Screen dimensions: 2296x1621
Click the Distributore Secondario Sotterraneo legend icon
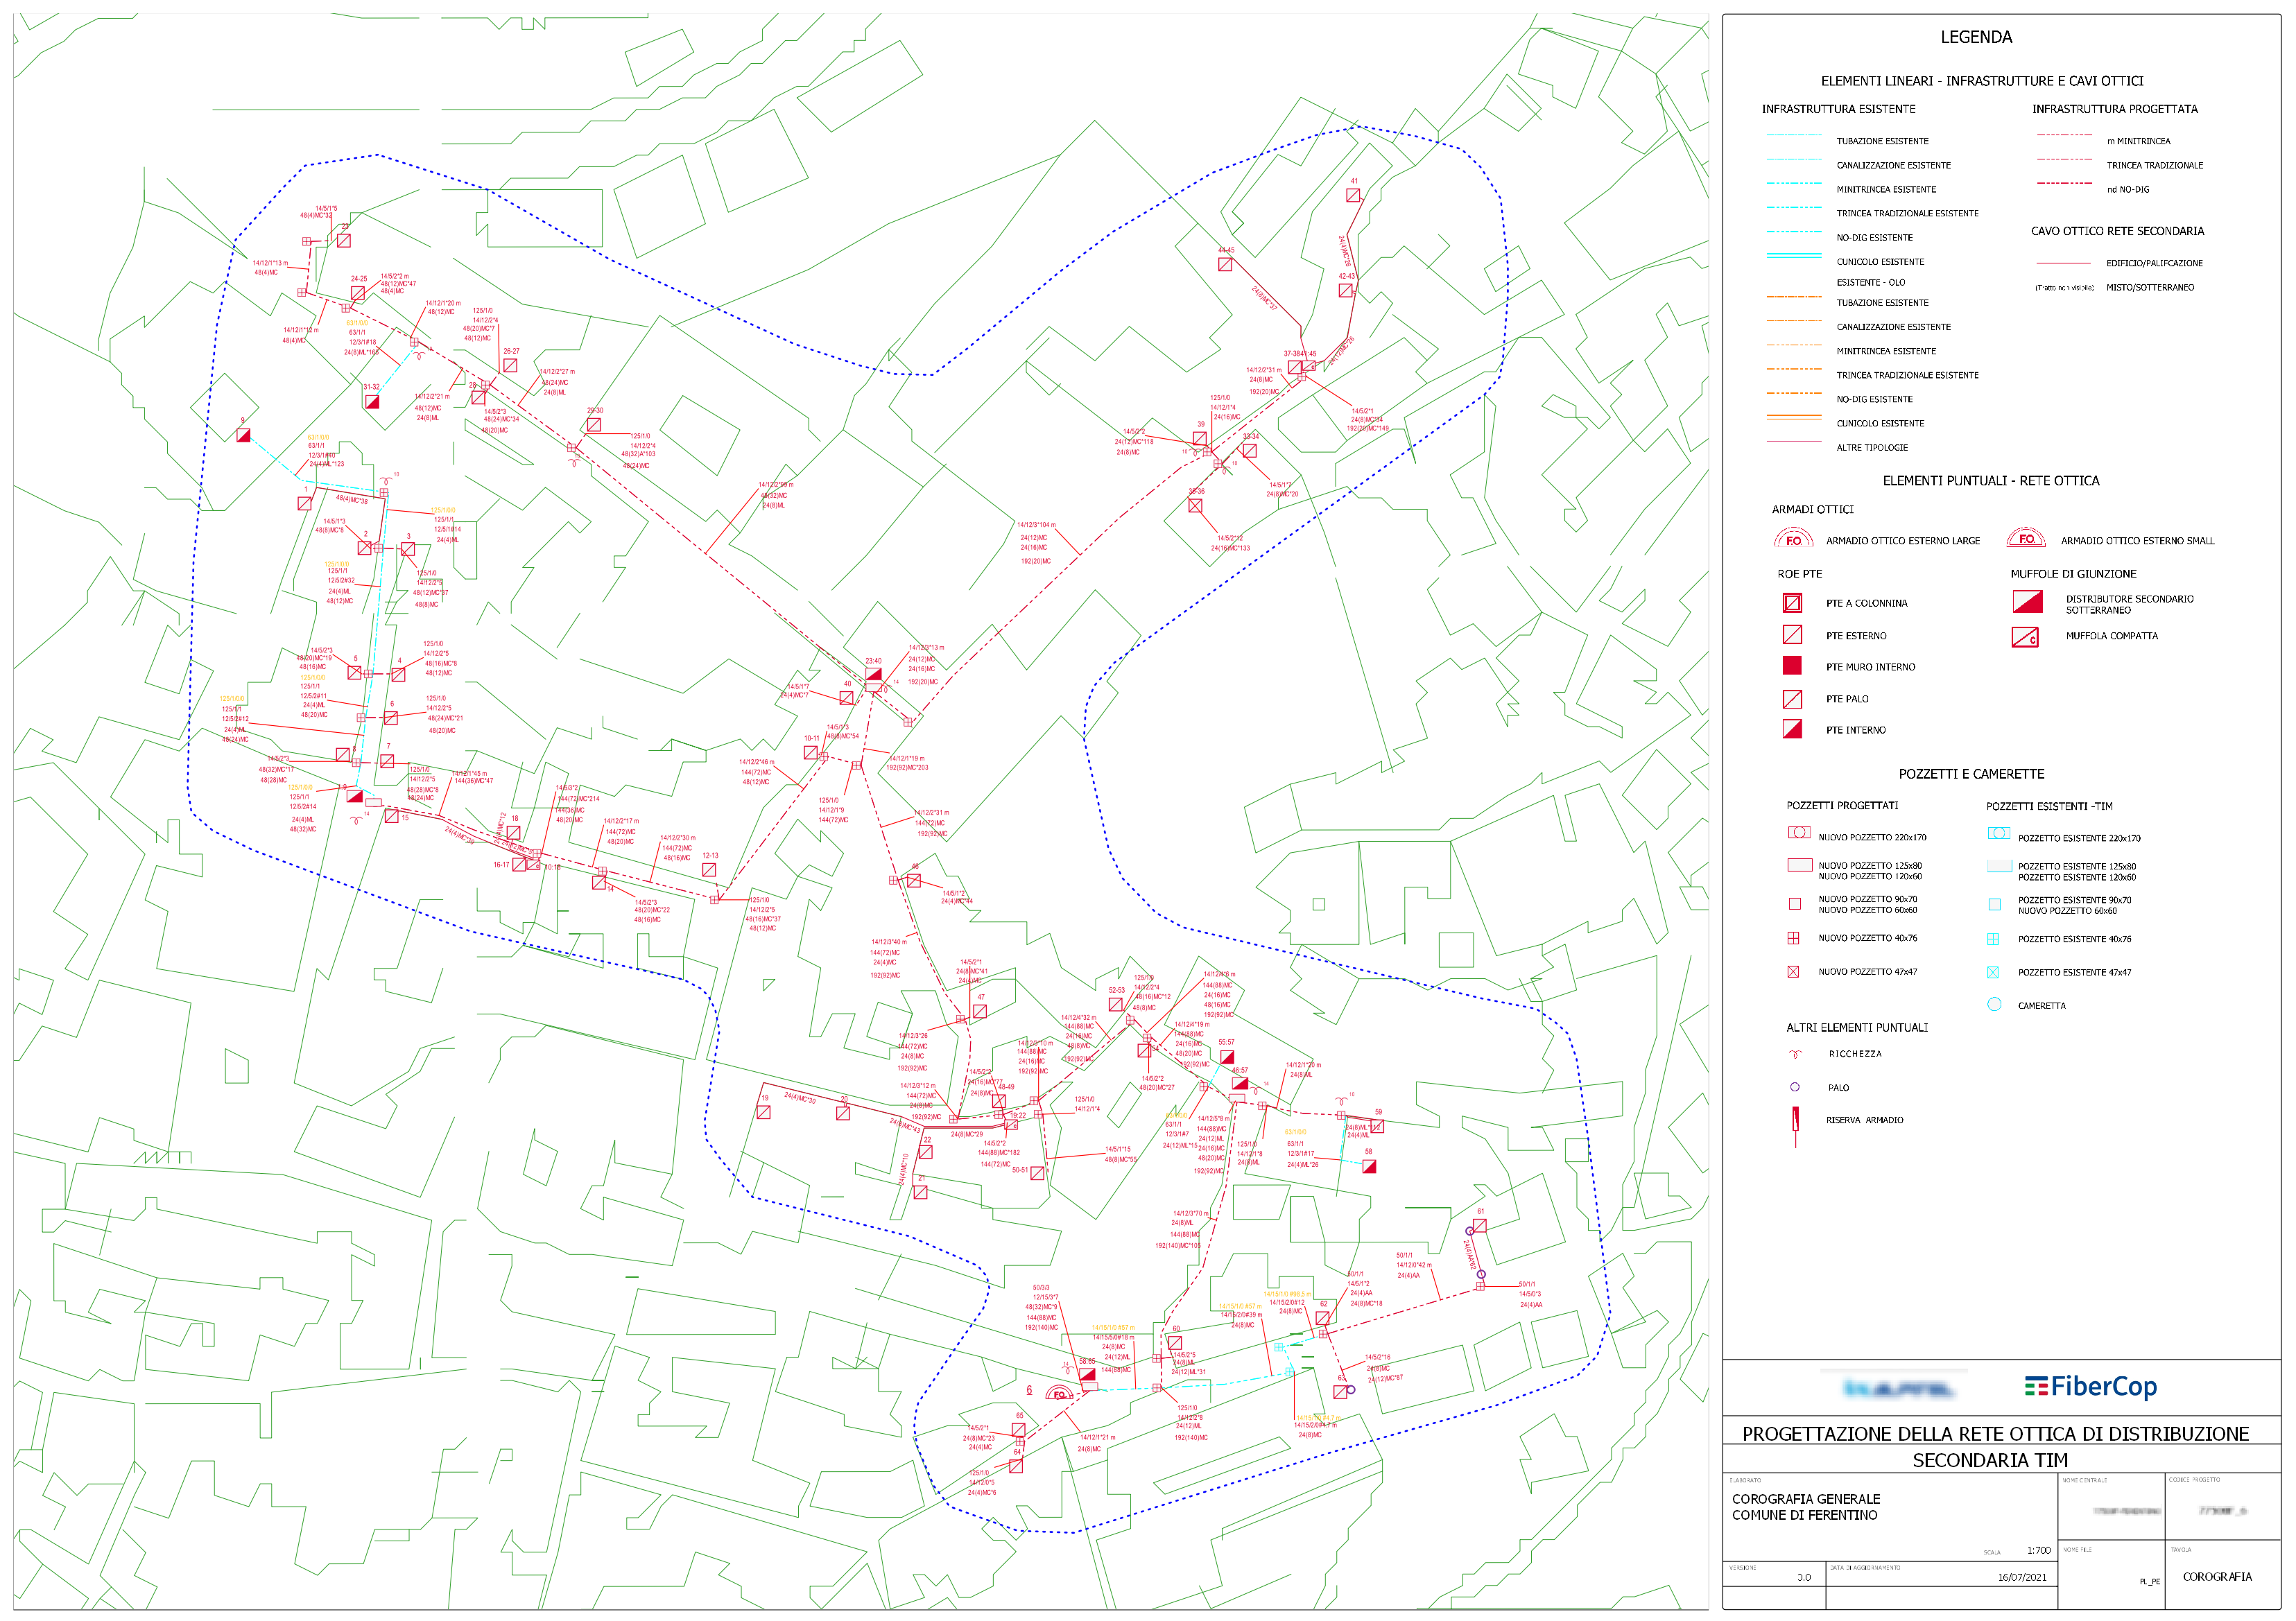2027,602
